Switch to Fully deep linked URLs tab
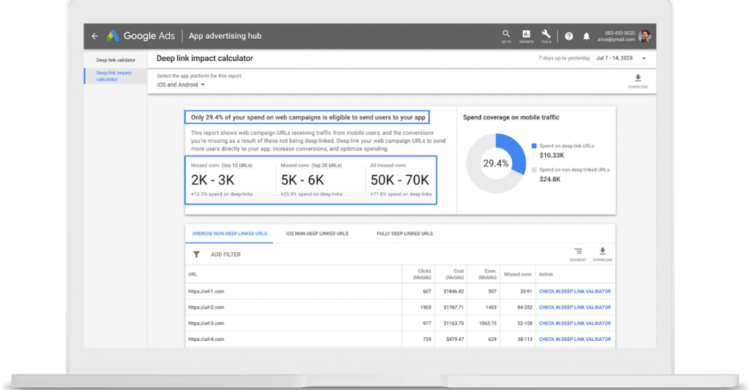The height and width of the screenshot is (390, 750). point(405,234)
